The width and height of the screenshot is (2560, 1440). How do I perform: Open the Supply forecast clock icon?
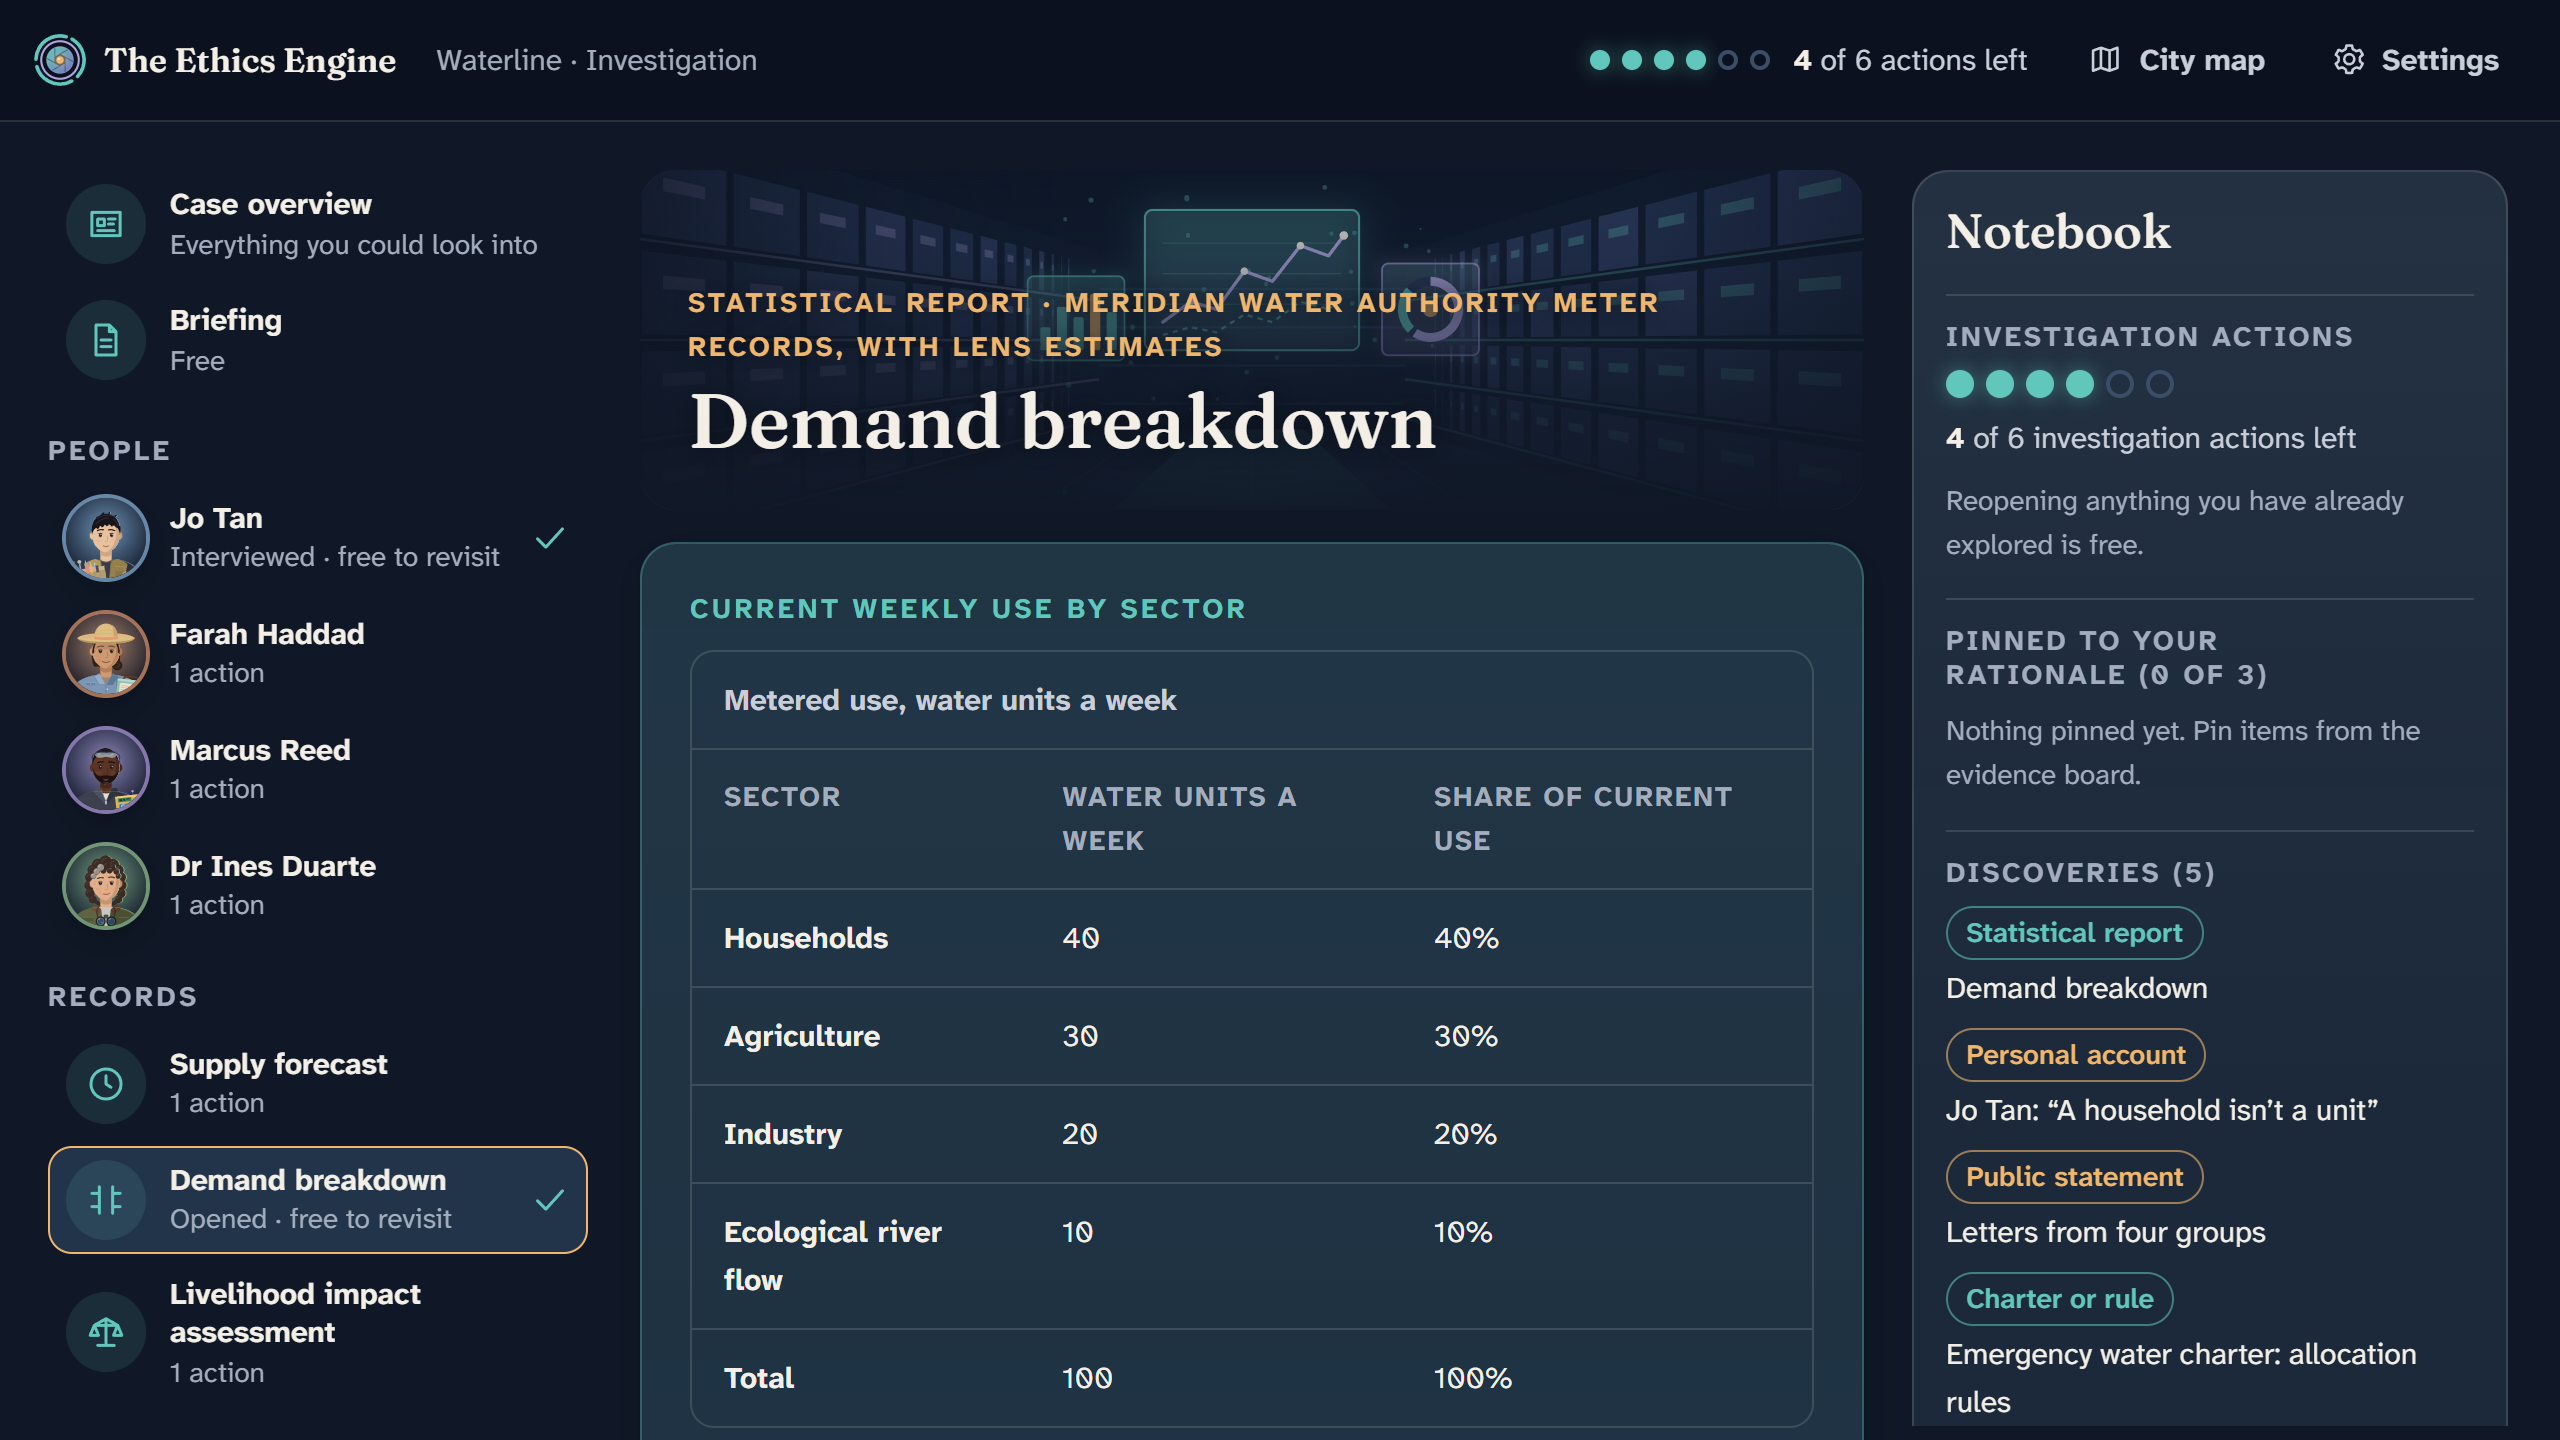[106, 1084]
